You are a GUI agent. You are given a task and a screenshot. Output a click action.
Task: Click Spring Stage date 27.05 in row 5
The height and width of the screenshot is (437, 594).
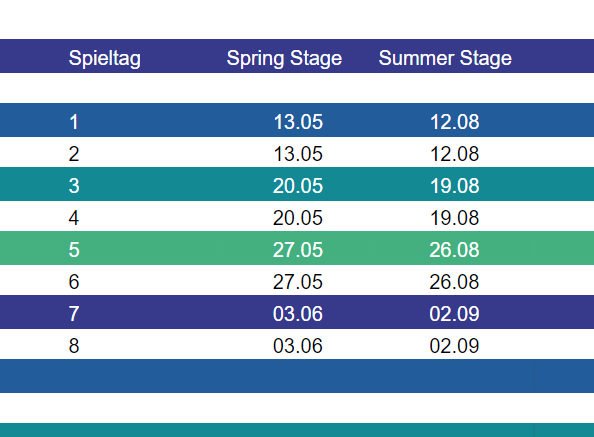(298, 250)
